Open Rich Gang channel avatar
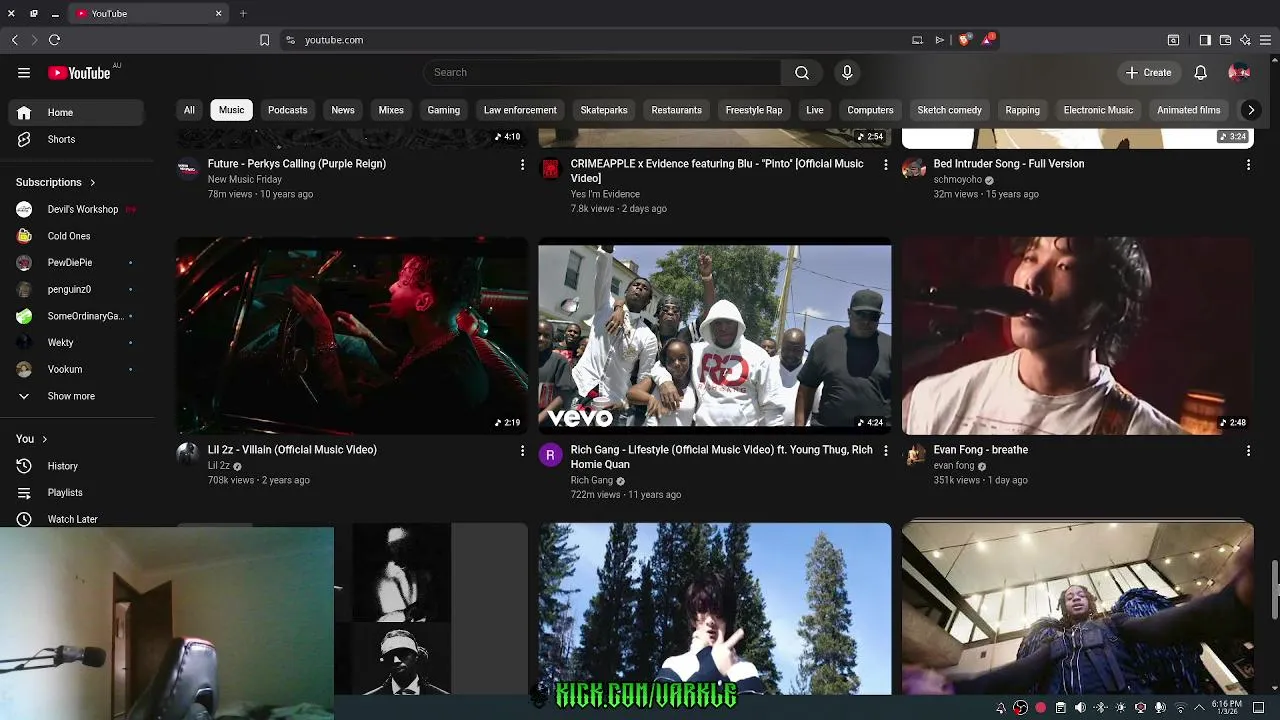 [x=550, y=456]
